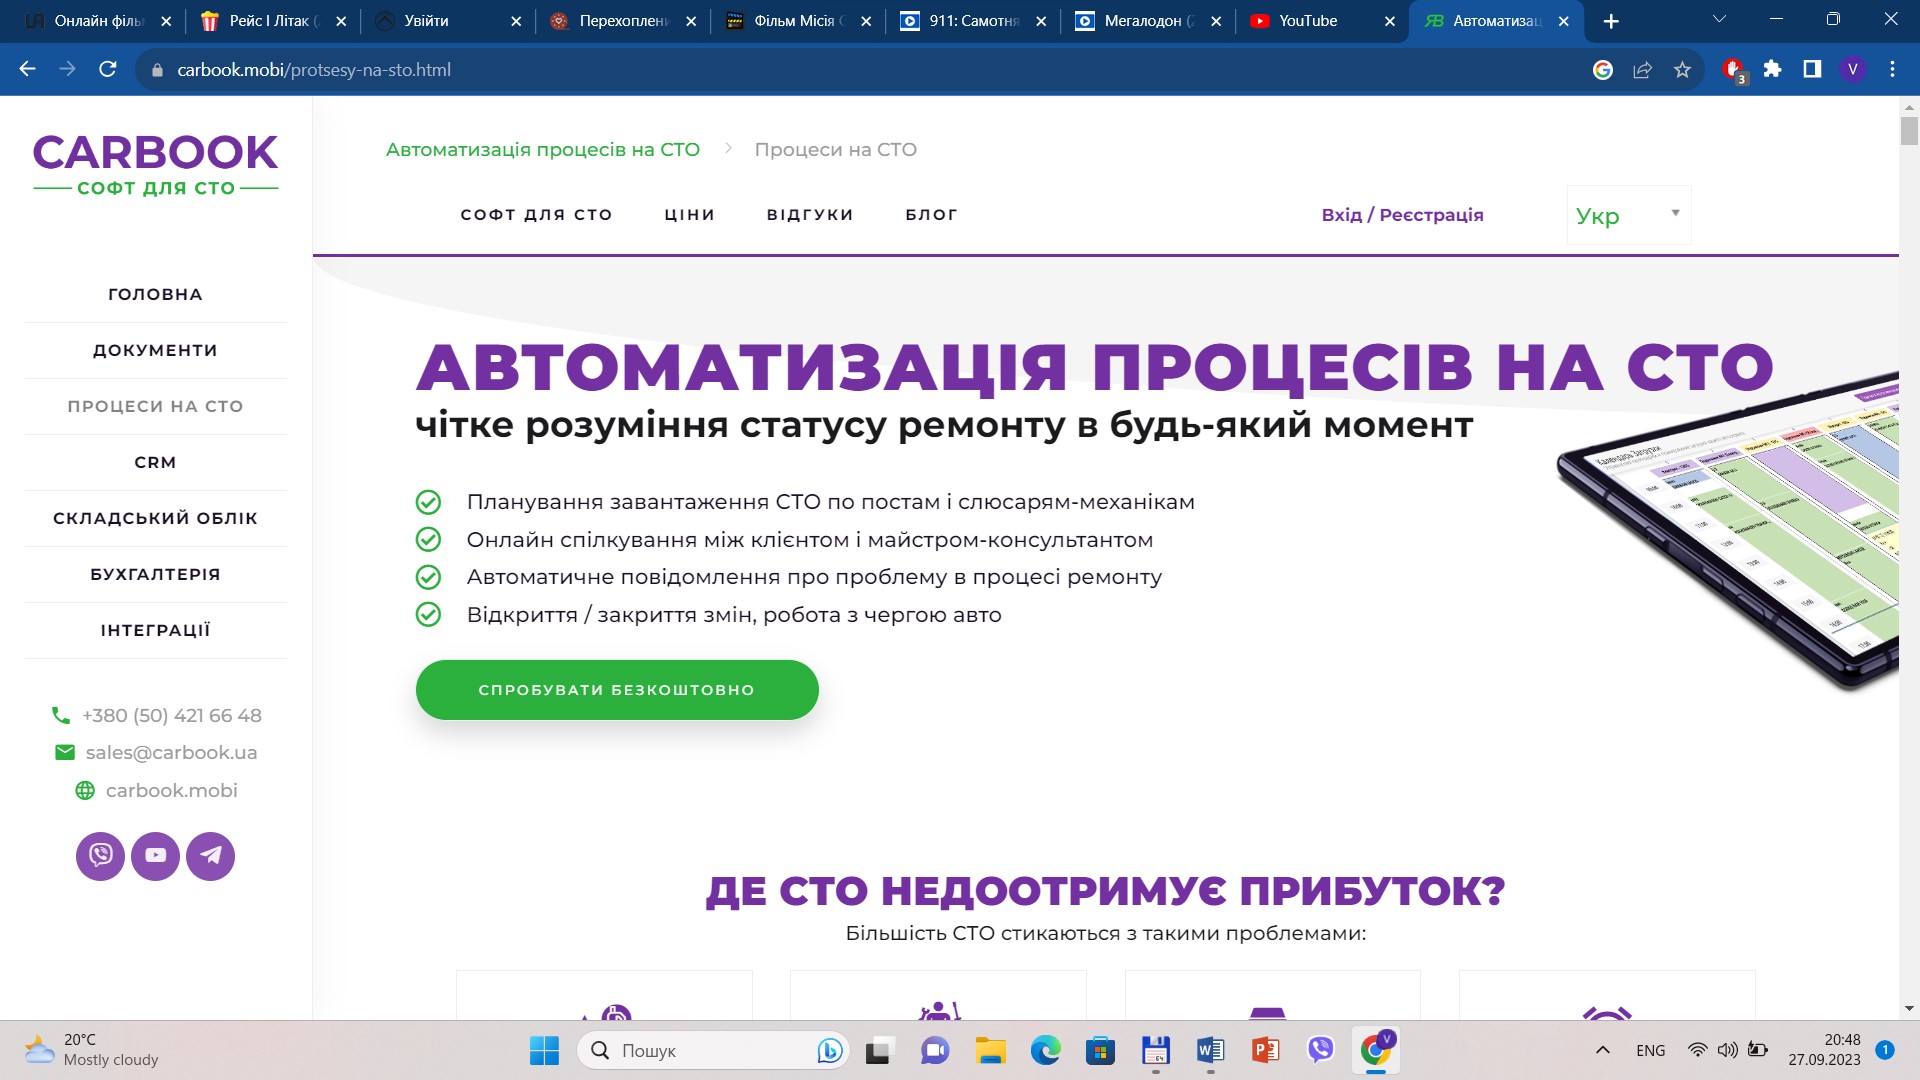Screen dimensions: 1920x1080
Task: Open the sales@carbook.ua email link
Action: point(171,753)
